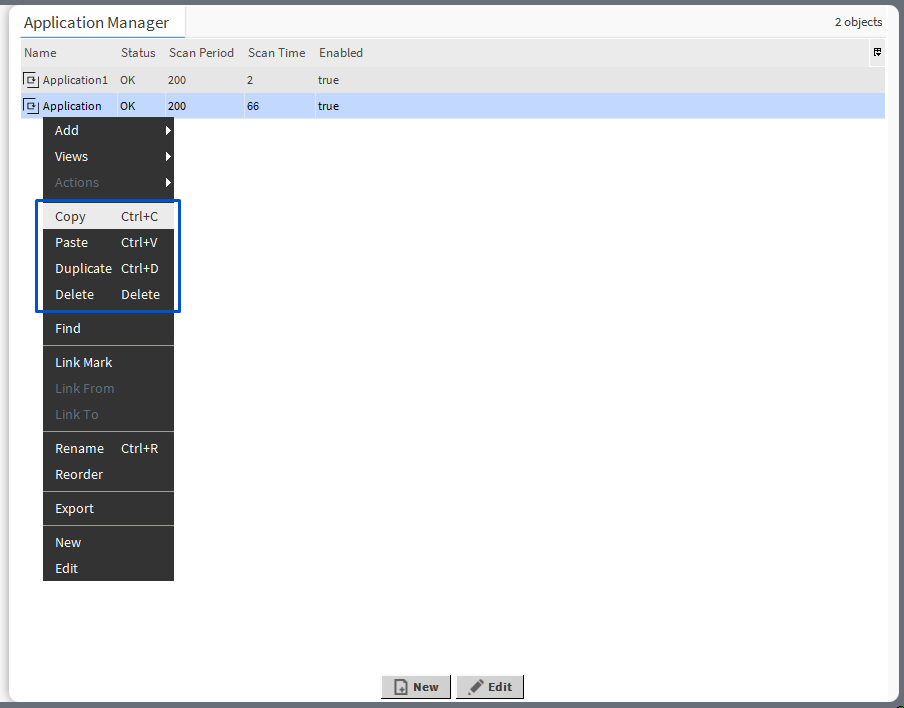Click the pencil icon on the Edit button
The image size is (904, 708).
475,687
